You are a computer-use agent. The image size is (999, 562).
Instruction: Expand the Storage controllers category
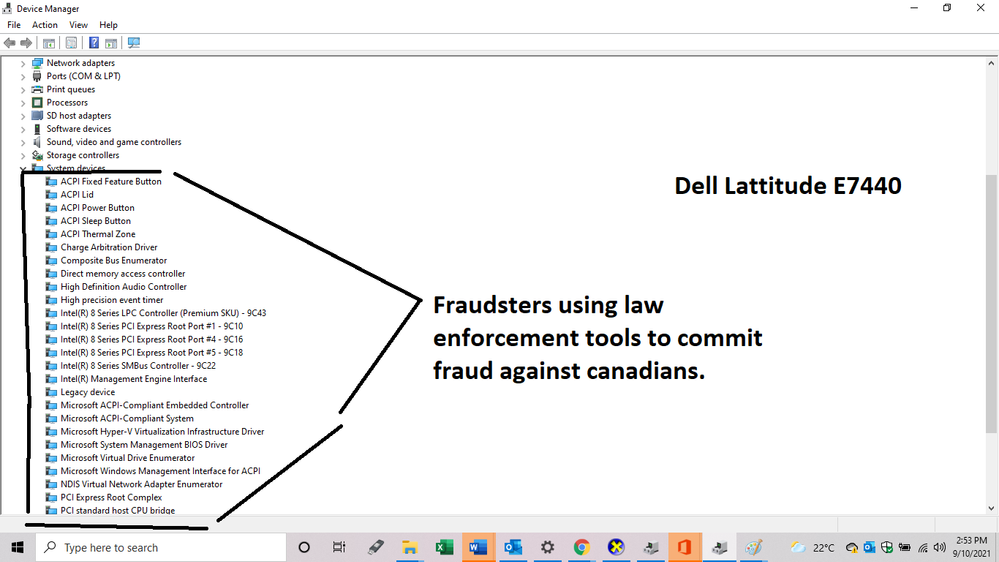[x=23, y=155]
